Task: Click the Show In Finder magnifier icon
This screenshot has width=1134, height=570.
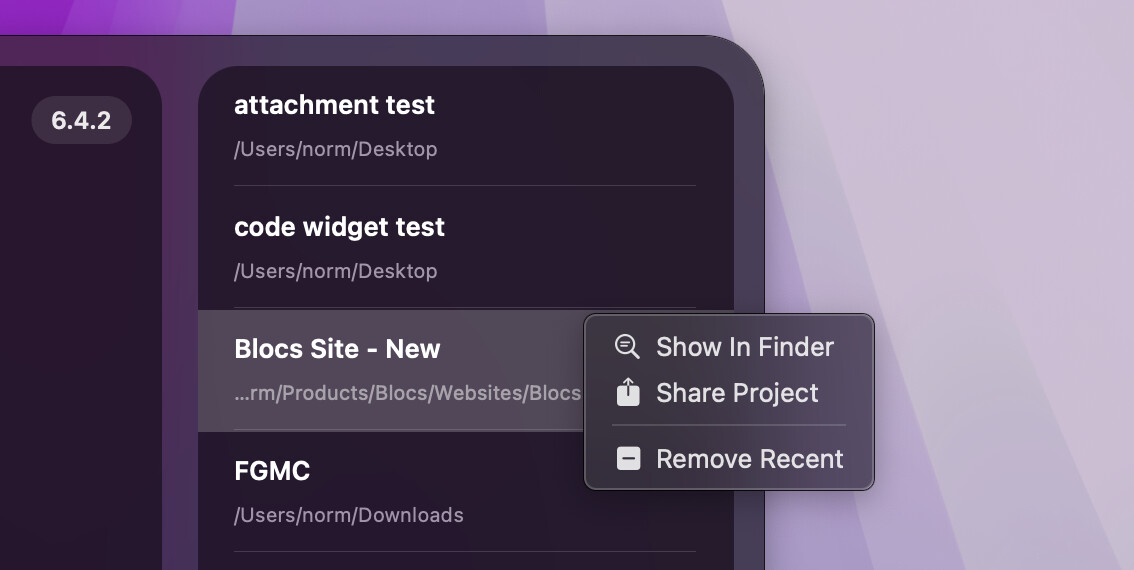Action: click(x=627, y=347)
